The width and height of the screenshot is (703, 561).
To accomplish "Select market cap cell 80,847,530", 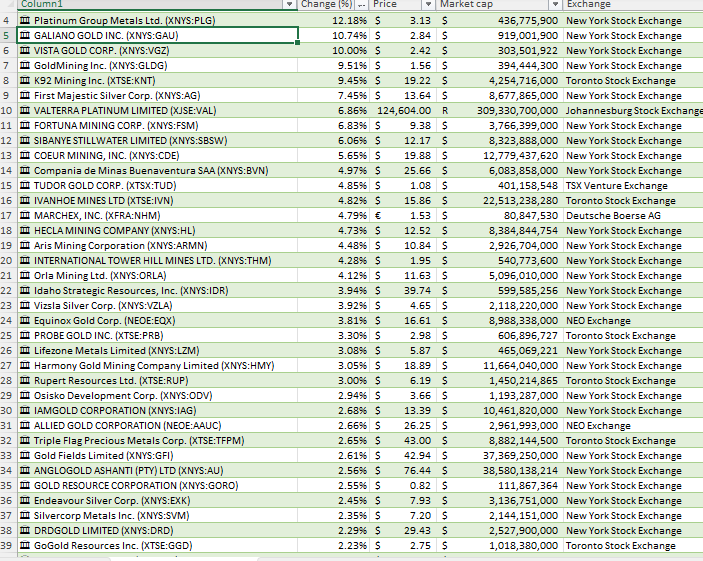I will click(499, 215).
